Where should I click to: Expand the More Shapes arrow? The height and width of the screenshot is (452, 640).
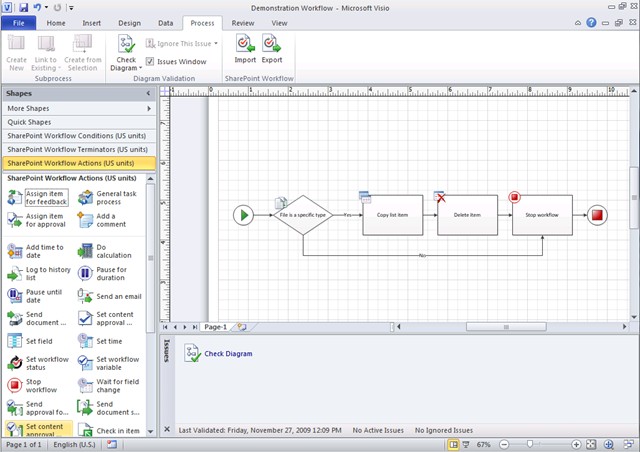[149, 108]
